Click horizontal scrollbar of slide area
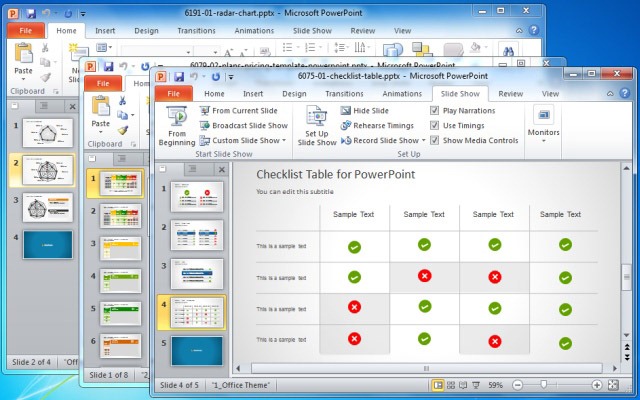Screen dimensions: 640x400 (x=426, y=369)
